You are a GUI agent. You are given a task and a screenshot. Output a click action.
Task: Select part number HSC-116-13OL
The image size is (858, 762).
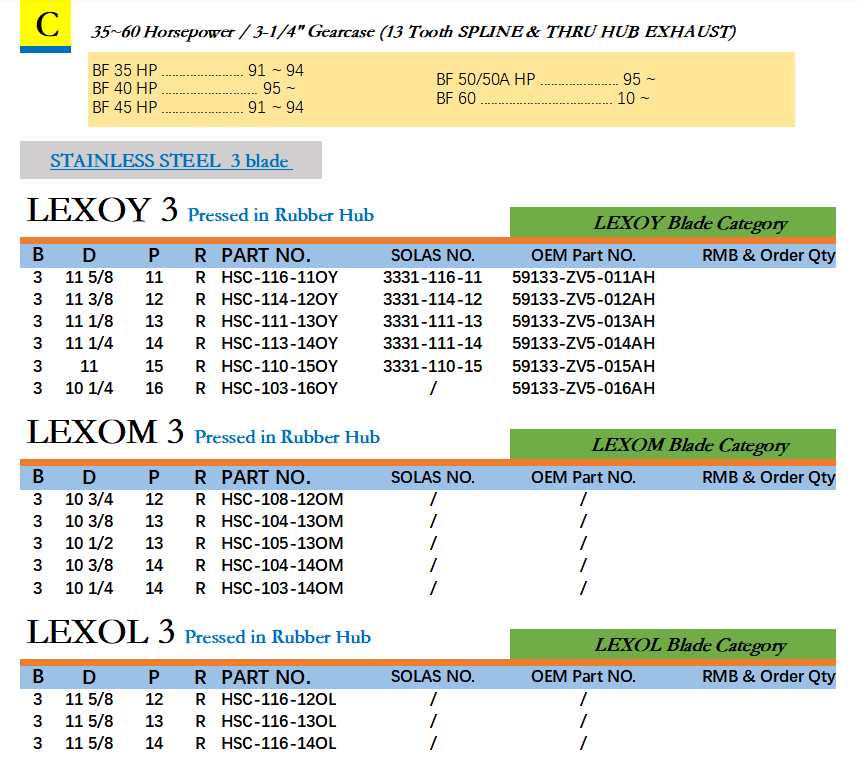click(x=279, y=721)
